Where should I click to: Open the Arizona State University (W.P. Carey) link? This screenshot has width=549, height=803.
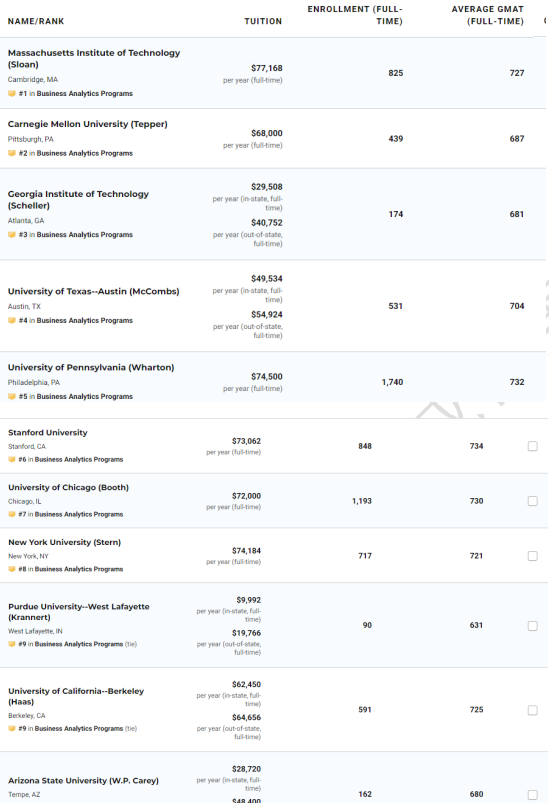tap(83, 780)
